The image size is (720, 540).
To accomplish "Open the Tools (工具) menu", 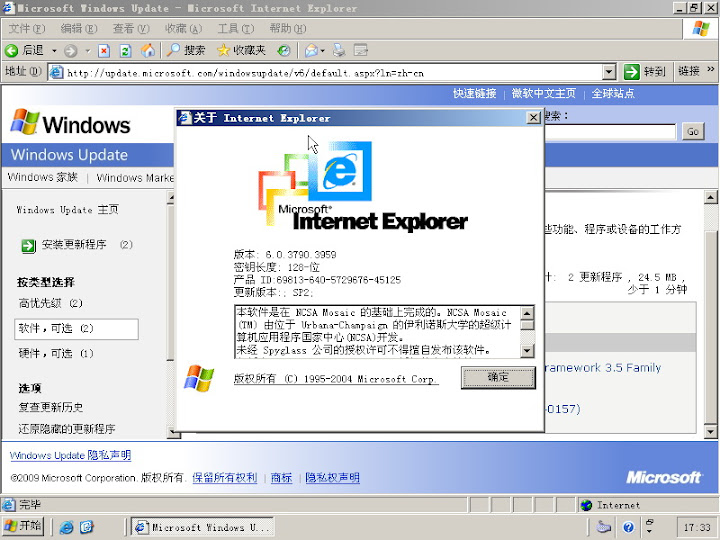I will coord(236,28).
